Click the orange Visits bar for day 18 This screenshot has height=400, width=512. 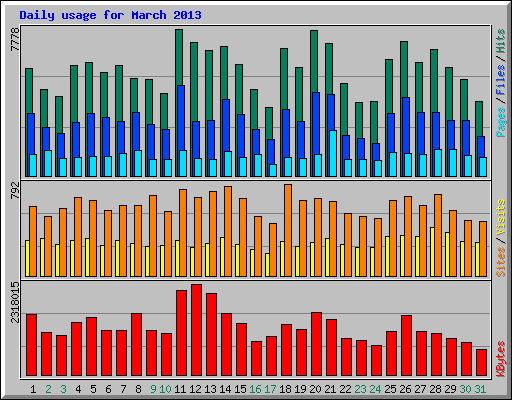pyautogui.click(x=288, y=230)
